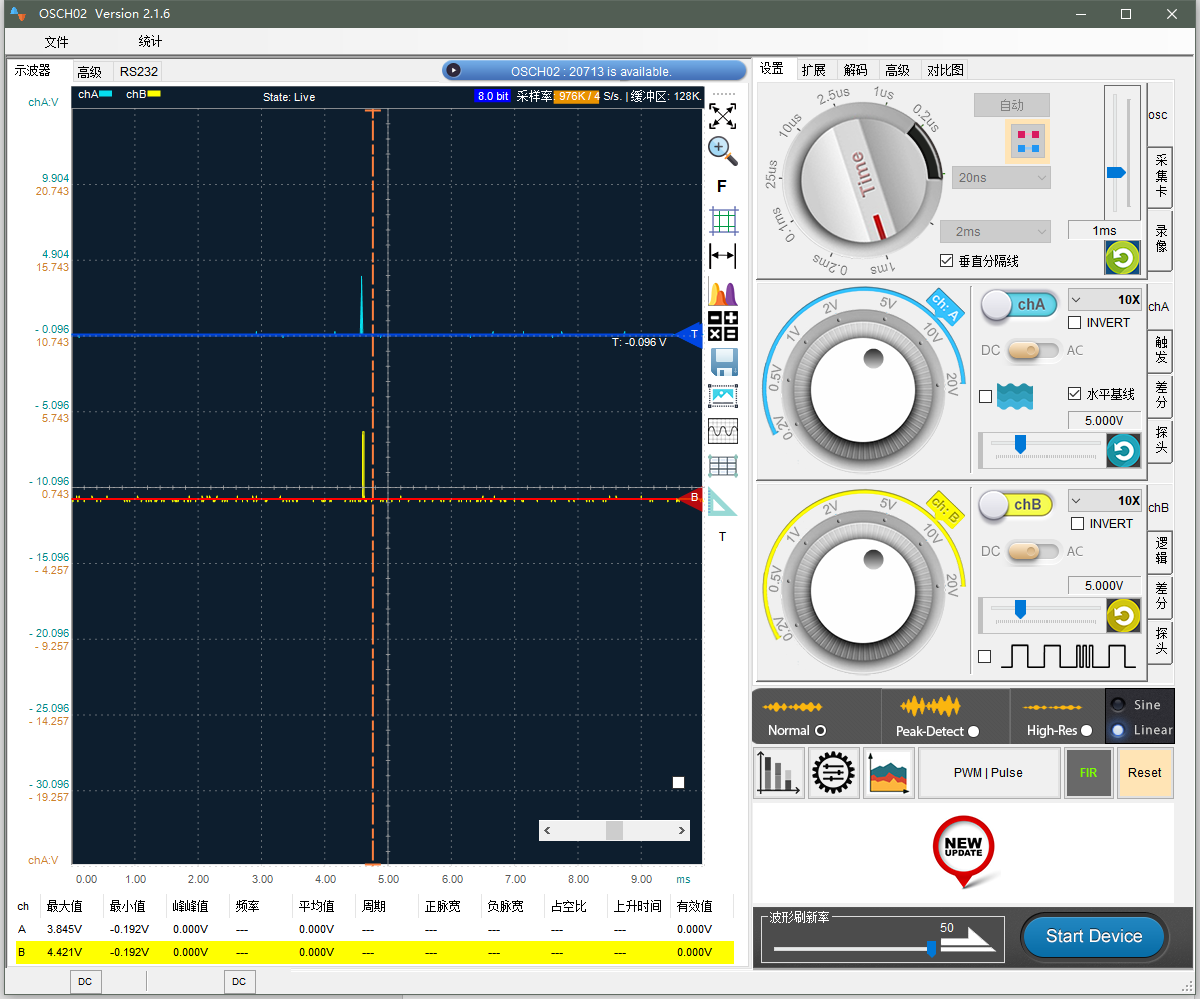The width and height of the screenshot is (1200, 999).
Task: Switch channel A DC/AC coupling toggle
Action: coord(1033,350)
